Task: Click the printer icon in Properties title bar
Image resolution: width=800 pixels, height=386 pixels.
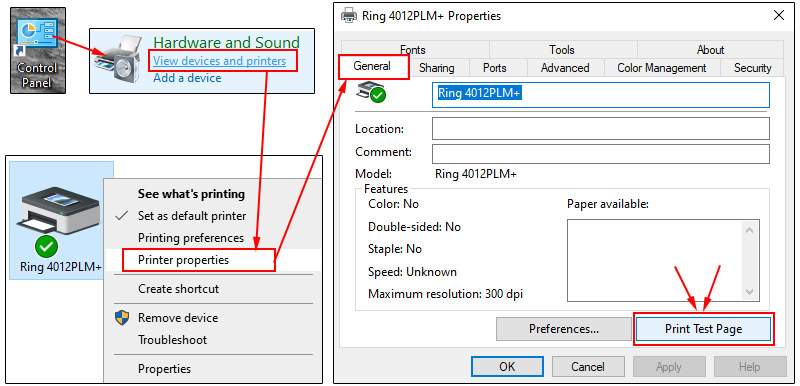Action: [348, 15]
